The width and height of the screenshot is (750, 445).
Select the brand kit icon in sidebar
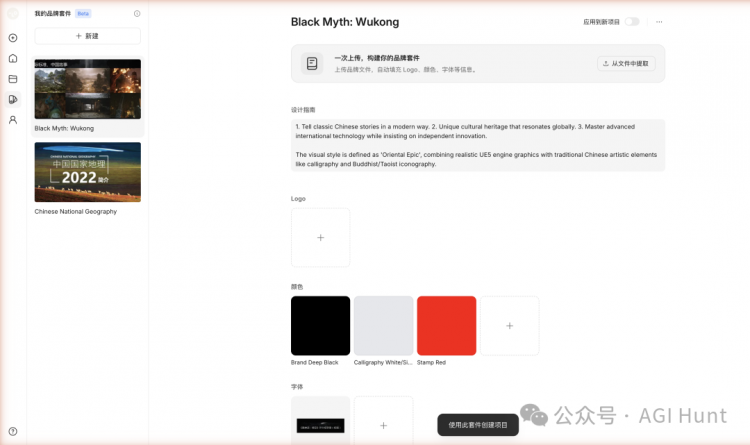[x=13, y=100]
